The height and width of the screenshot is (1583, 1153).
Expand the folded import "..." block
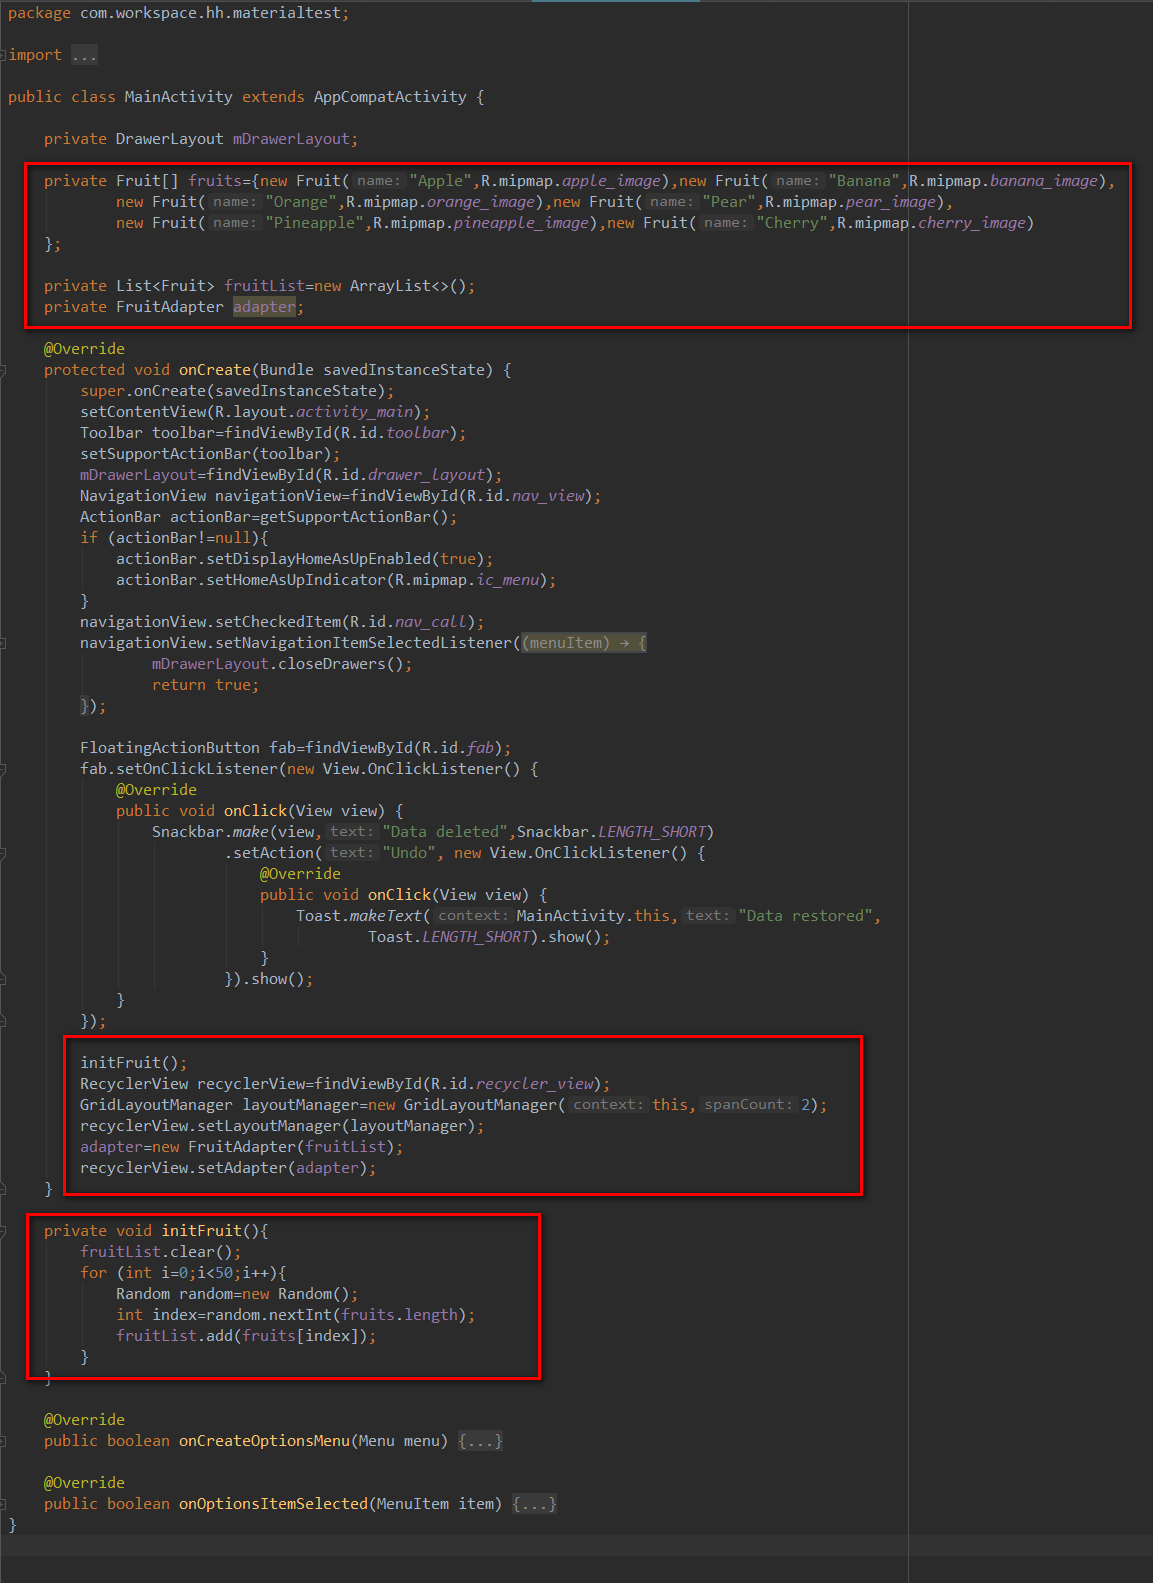[84, 55]
